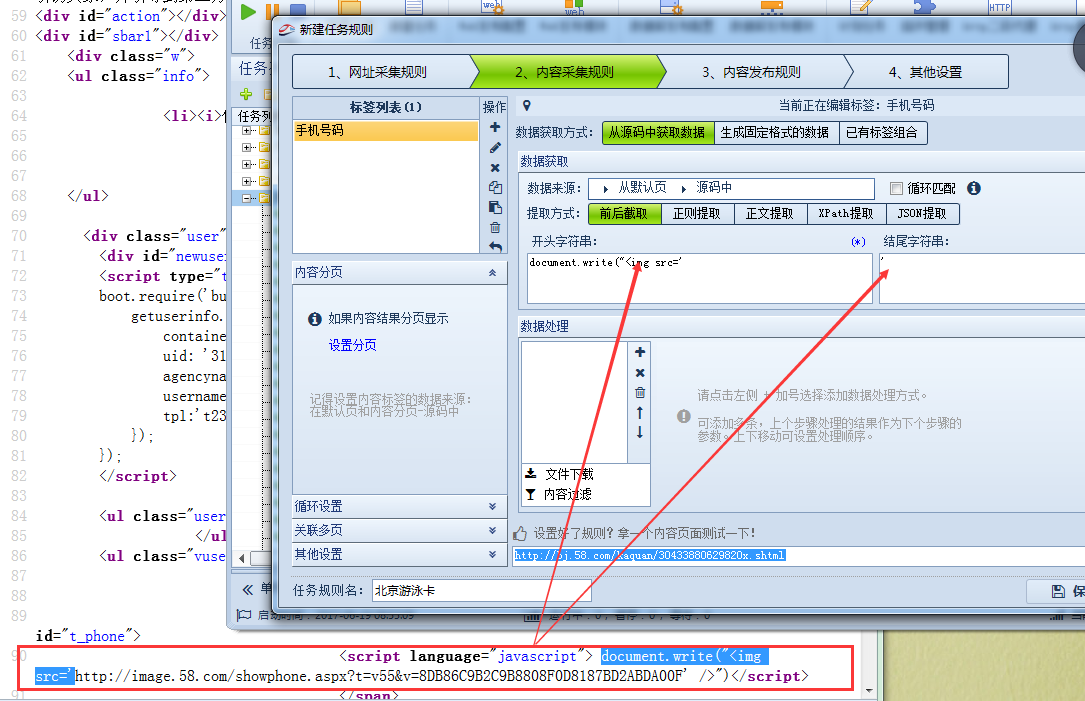The width and height of the screenshot is (1085, 701).
Task: Toggle the 循环匹配 checkbox
Action: pyautogui.click(x=897, y=188)
